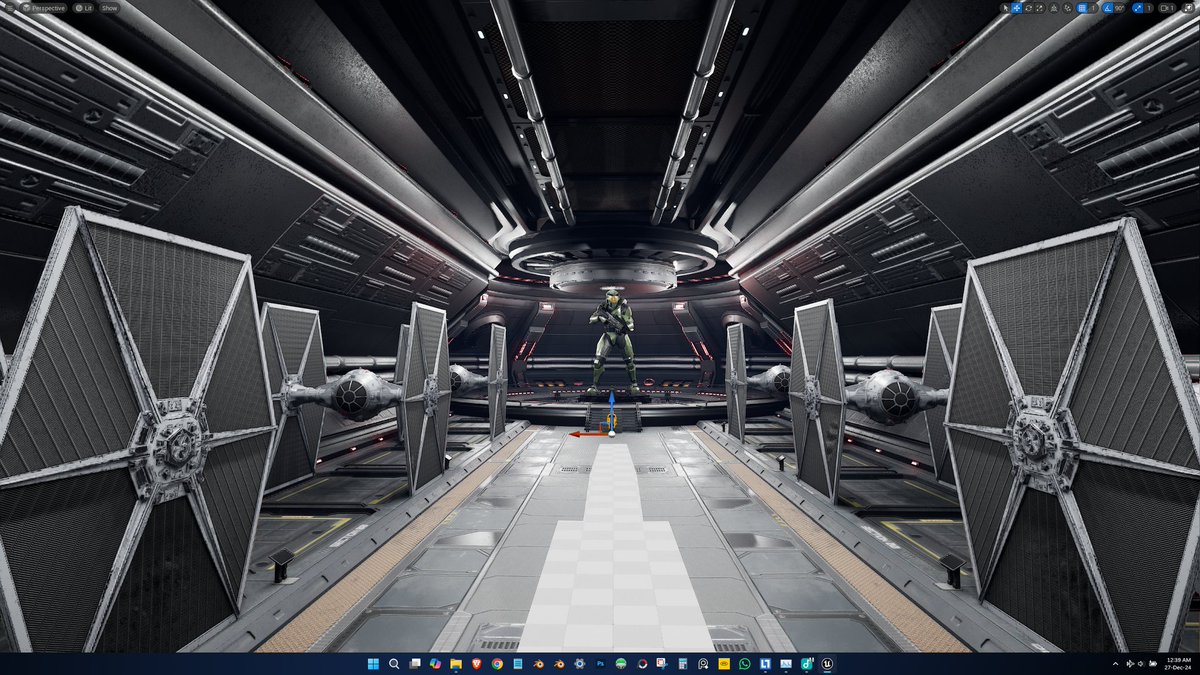Open the Settings gear taskbar icon
This screenshot has height=675, width=1200.
[x=579, y=664]
